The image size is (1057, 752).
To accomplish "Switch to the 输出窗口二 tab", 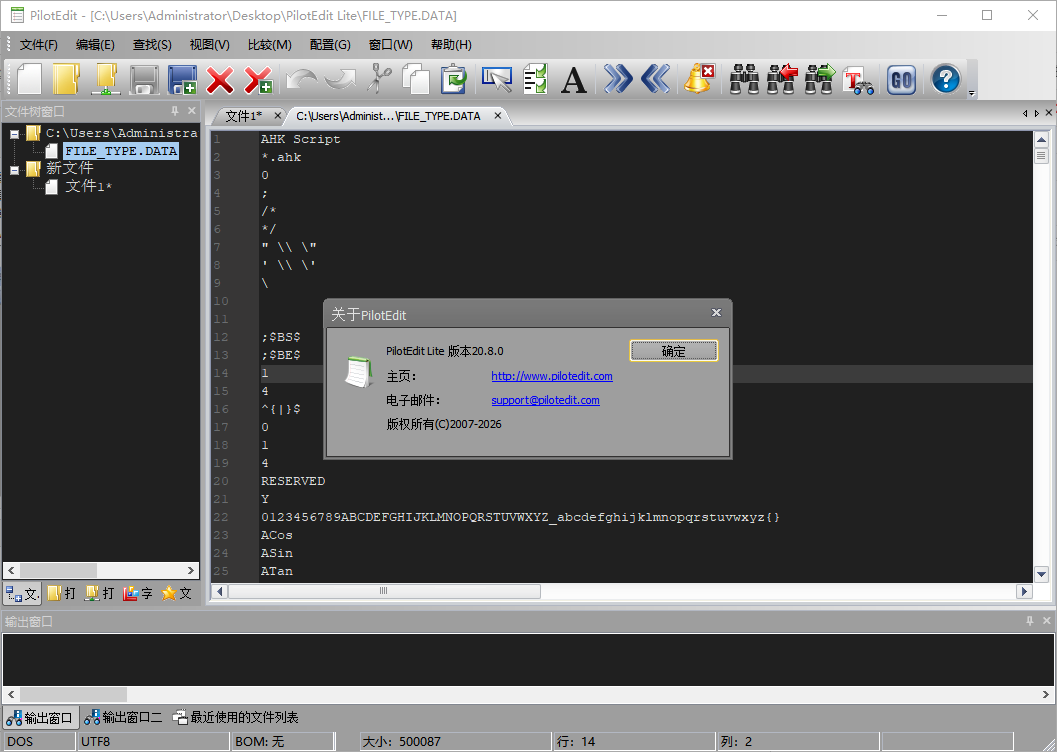I will [x=123, y=718].
